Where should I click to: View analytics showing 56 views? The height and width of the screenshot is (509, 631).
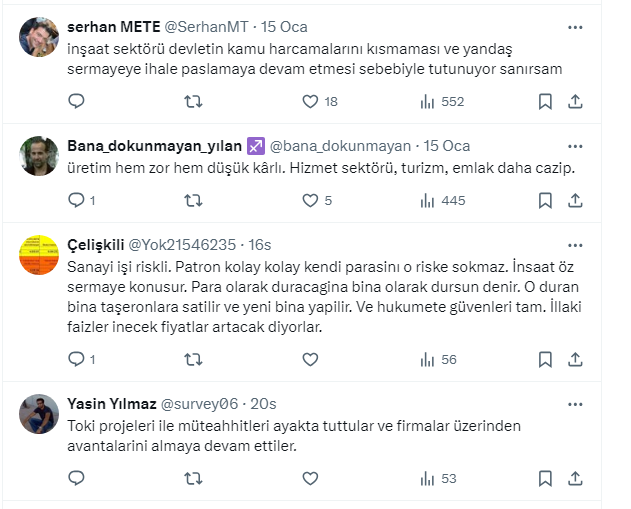click(438, 360)
